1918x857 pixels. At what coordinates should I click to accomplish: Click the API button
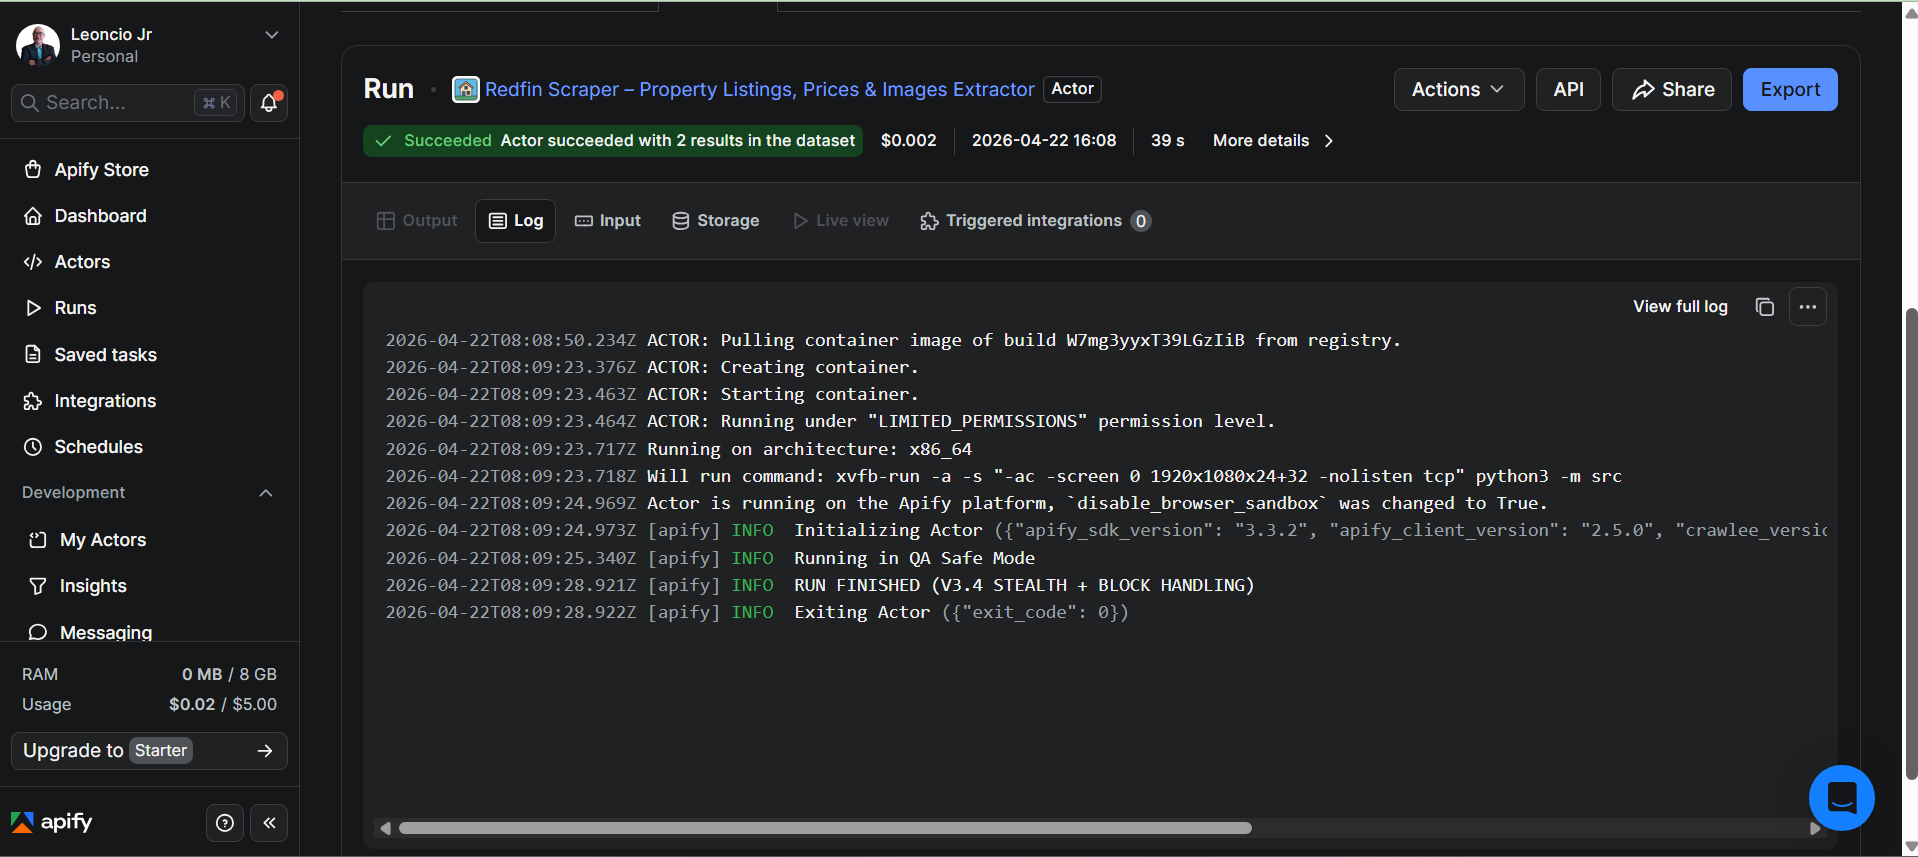pyautogui.click(x=1568, y=89)
